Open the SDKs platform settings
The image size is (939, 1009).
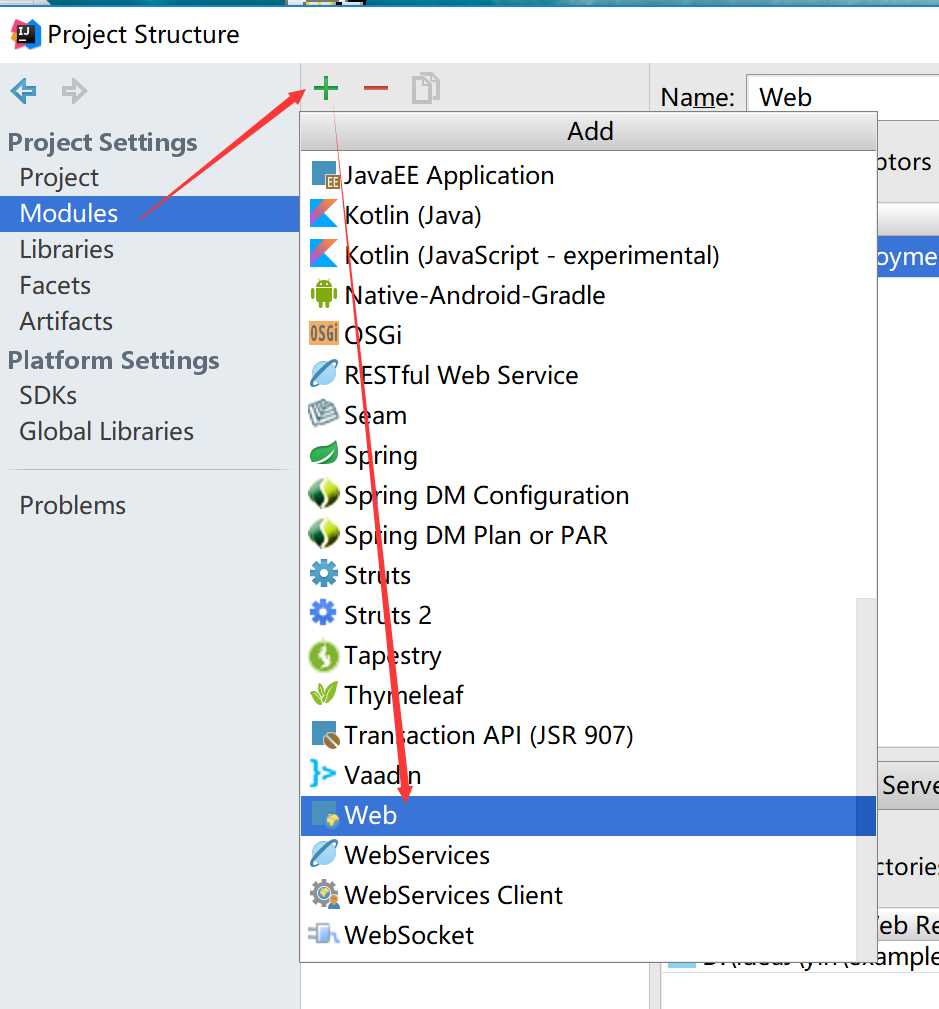pyautogui.click(x=149, y=396)
